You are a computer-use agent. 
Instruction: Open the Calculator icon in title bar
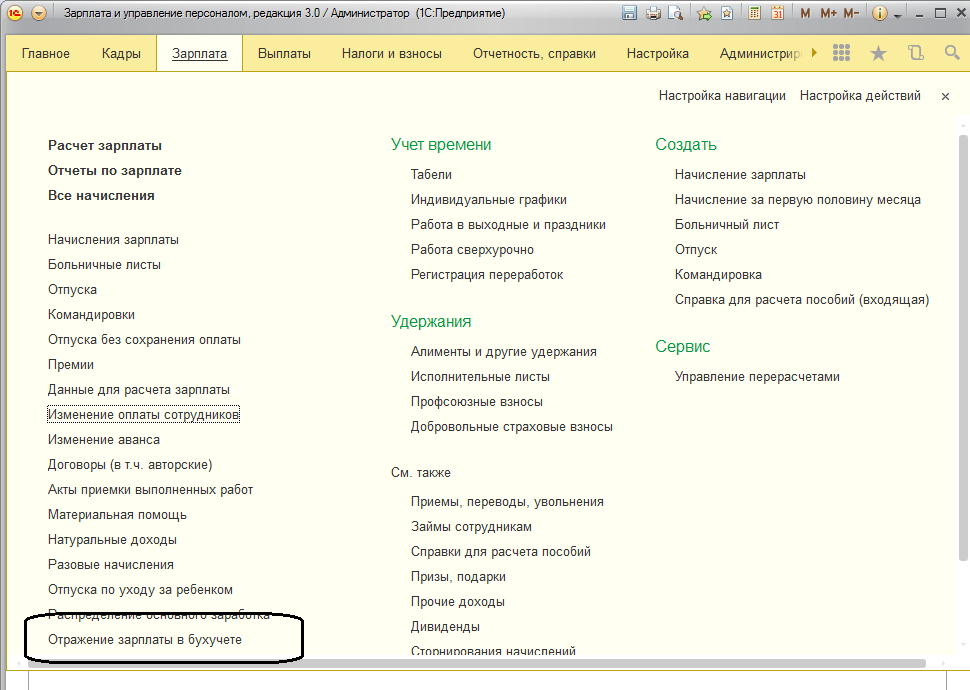pos(753,14)
